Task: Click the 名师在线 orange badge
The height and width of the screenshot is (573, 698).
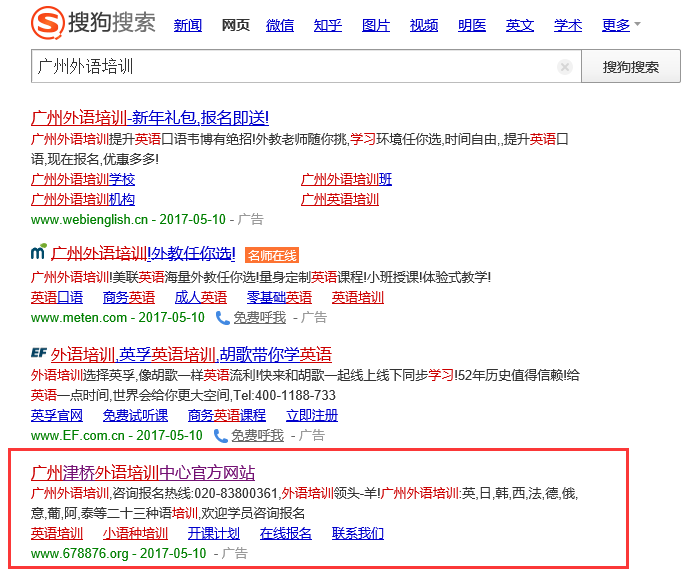Action: point(272,255)
